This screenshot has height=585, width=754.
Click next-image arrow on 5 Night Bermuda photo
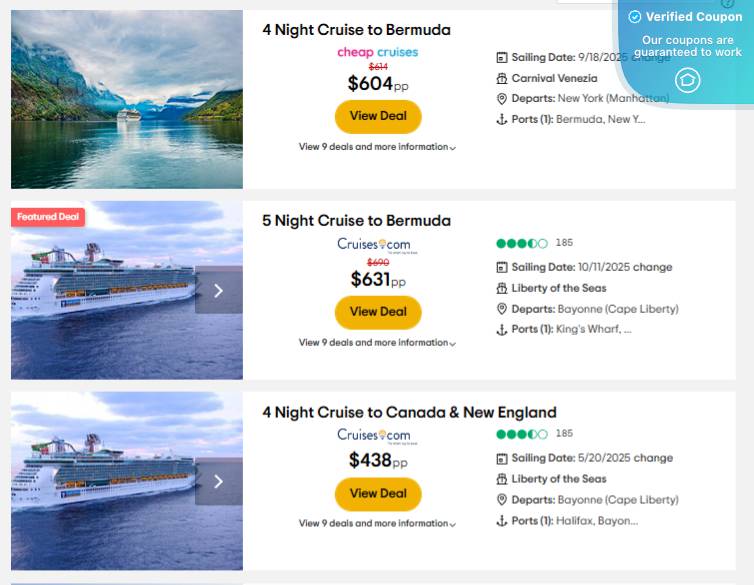pos(218,290)
